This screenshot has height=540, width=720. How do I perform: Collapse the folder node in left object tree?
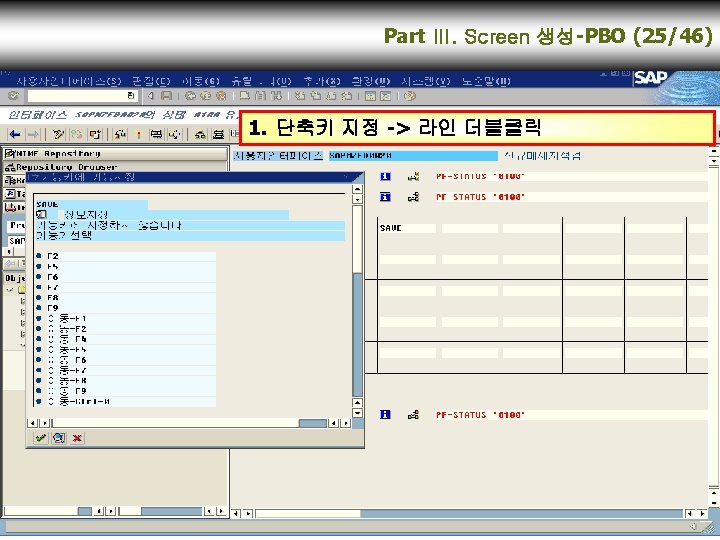(10, 290)
